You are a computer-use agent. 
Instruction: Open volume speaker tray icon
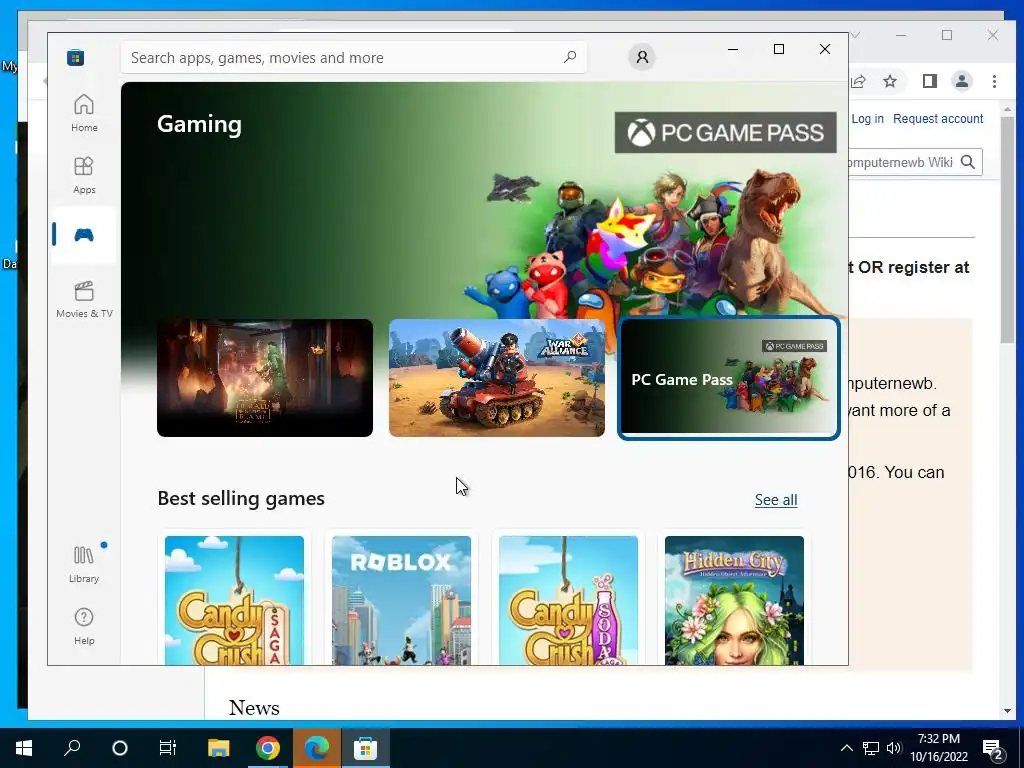point(894,748)
